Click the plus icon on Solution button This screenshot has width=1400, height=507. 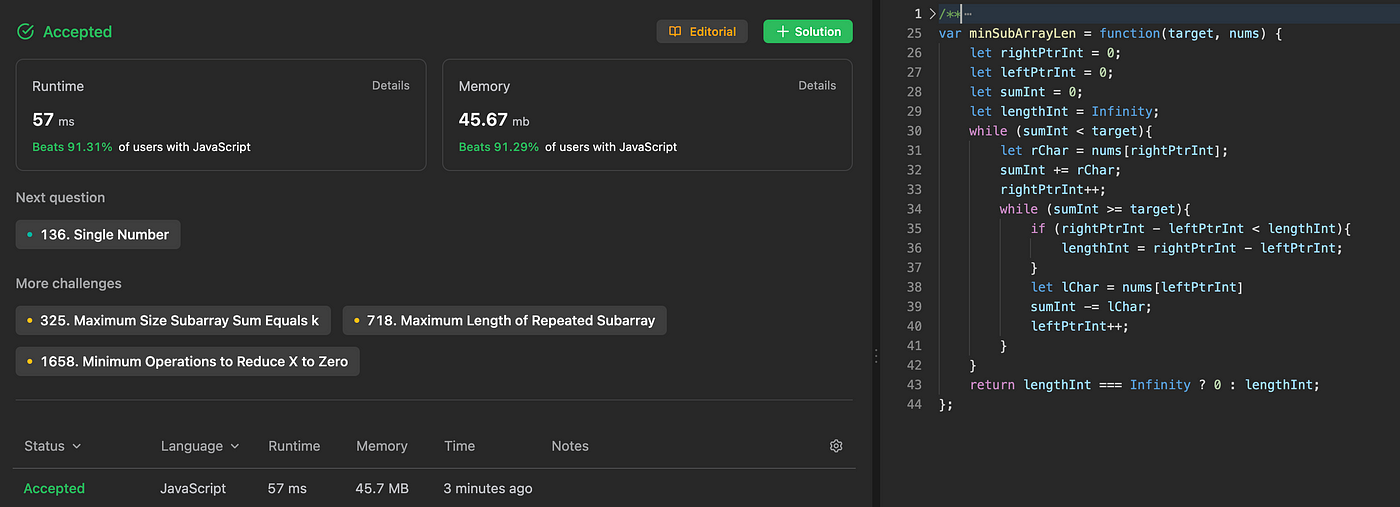coord(782,32)
